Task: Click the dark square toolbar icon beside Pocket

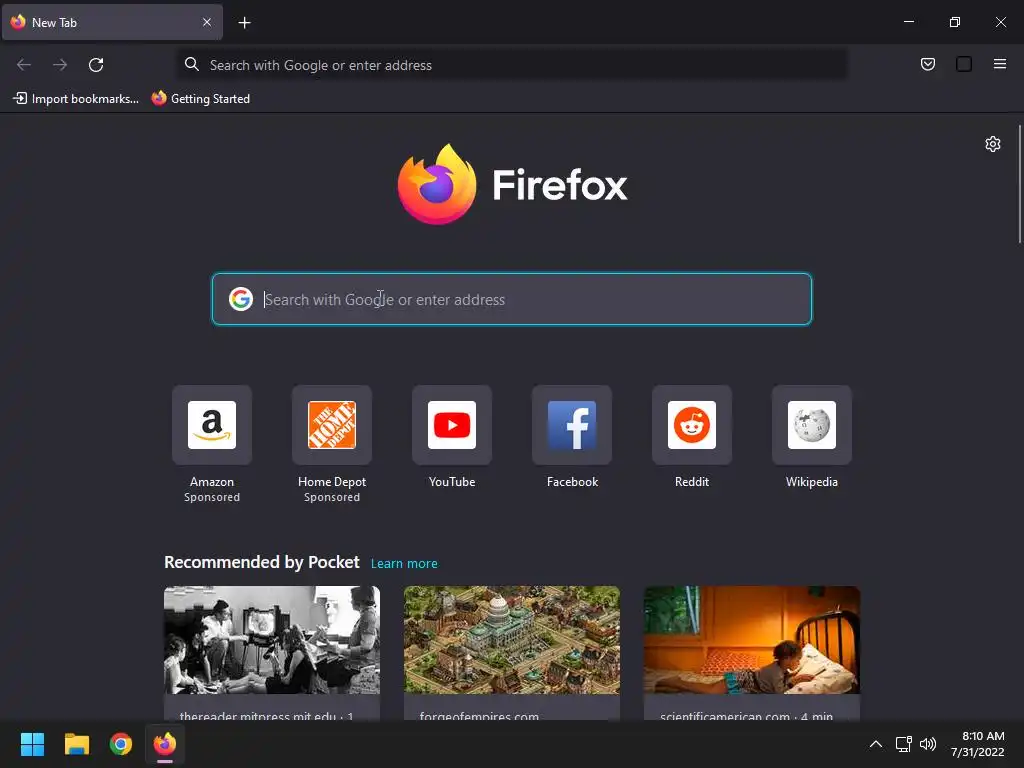Action: pos(964,64)
